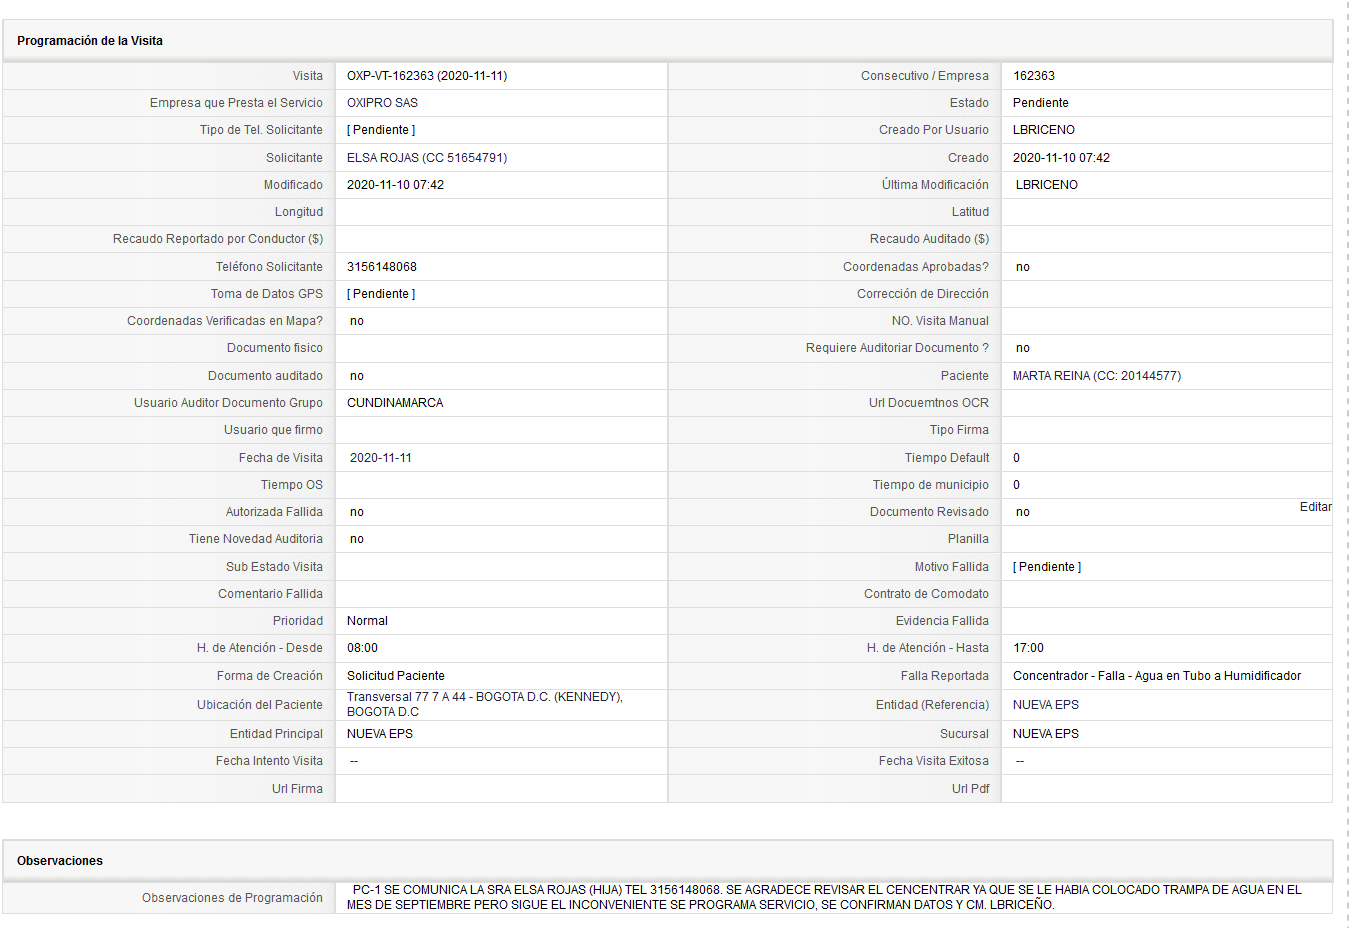Image resolution: width=1365 pixels, height=928 pixels.
Task: Click CUNDINAMARCA group value
Action: coord(395,403)
